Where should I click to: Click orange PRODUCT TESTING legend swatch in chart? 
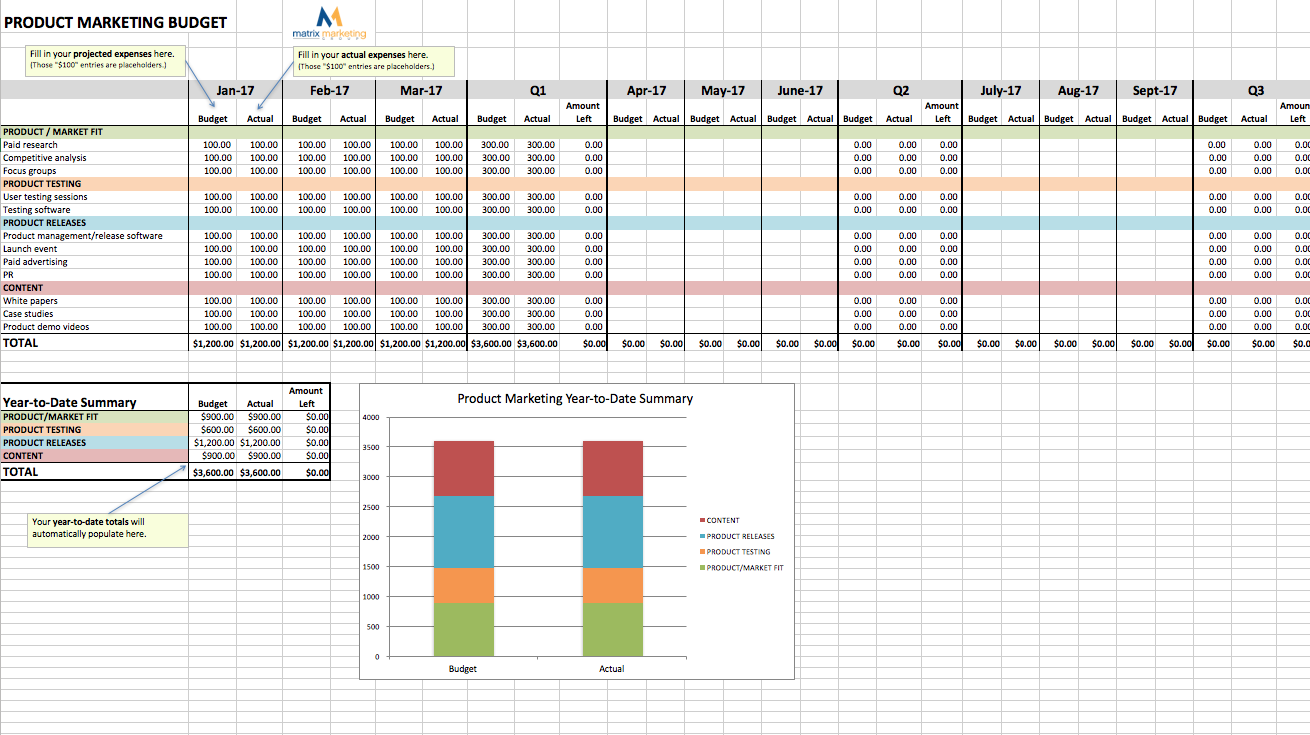(x=703, y=552)
